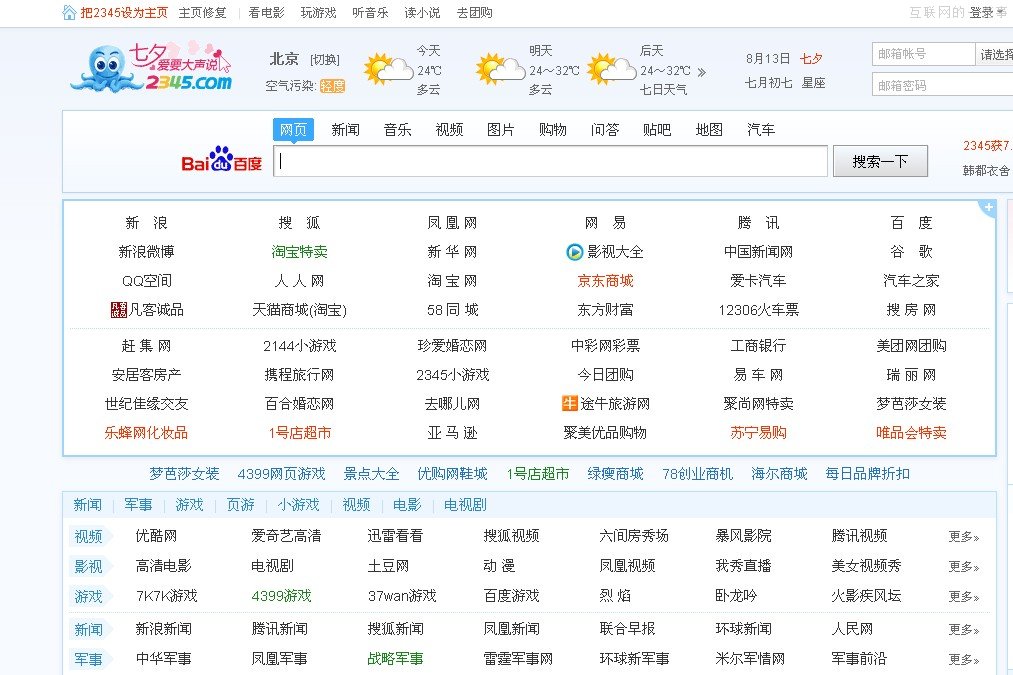Viewport: 1013px width, 675px height.
Task: Open the 战略军事 link
Action: [x=395, y=659]
